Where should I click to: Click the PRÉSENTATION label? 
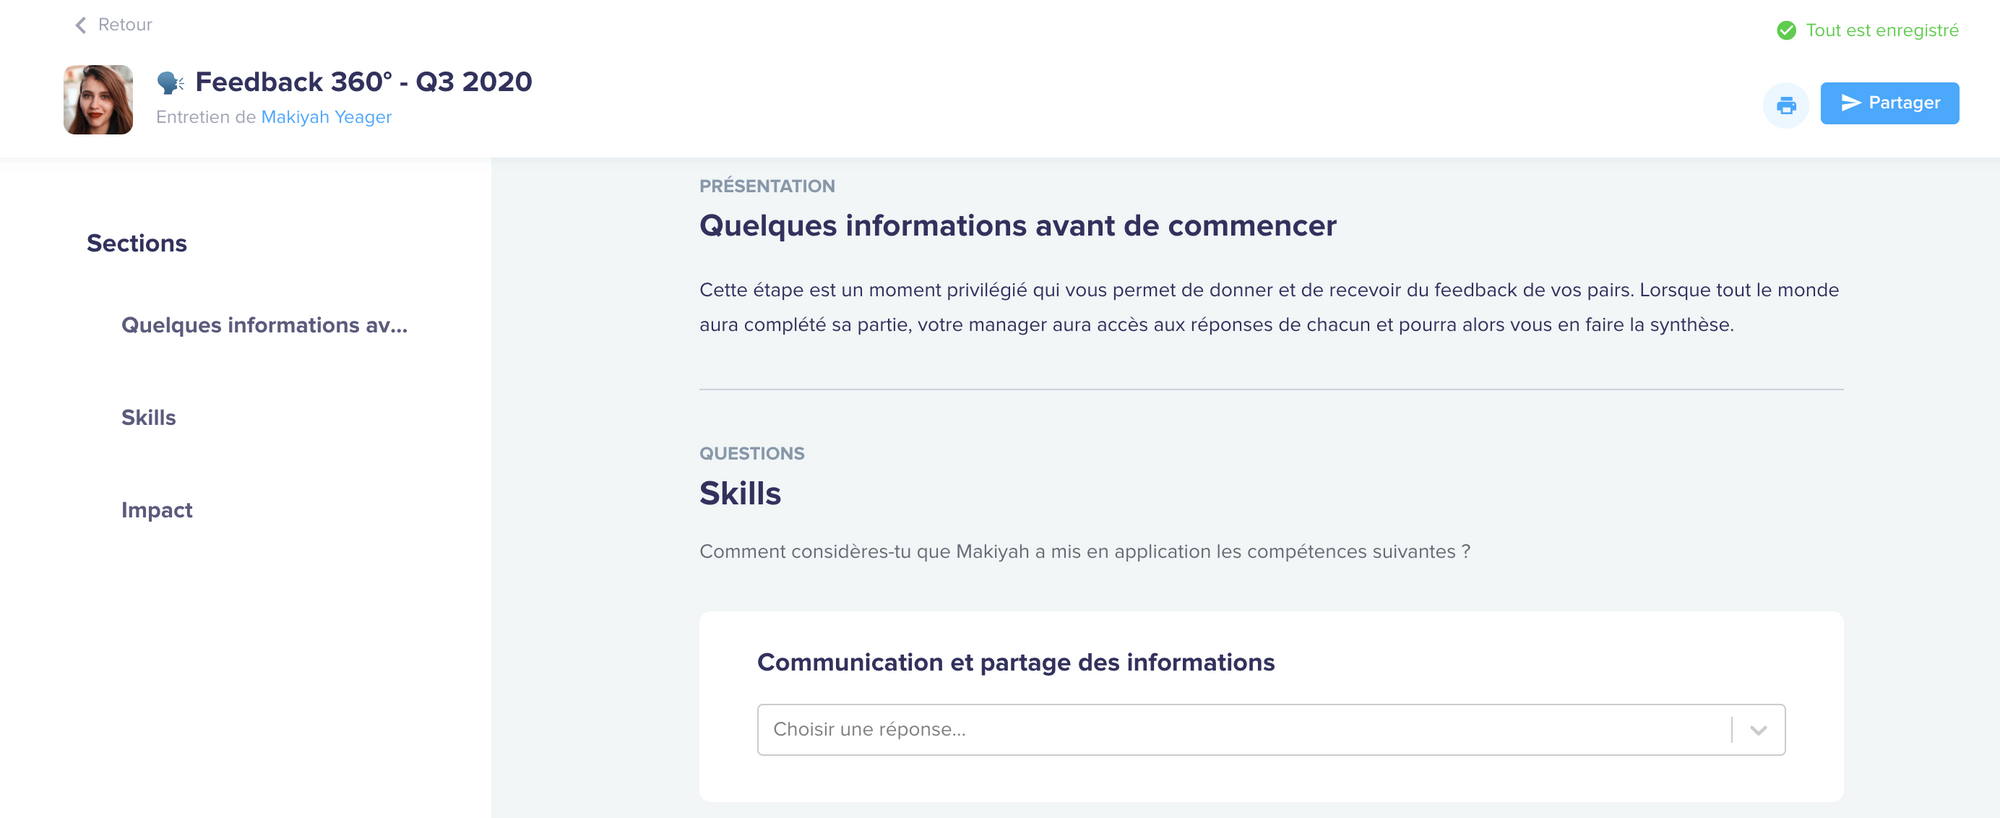coord(767,186)
